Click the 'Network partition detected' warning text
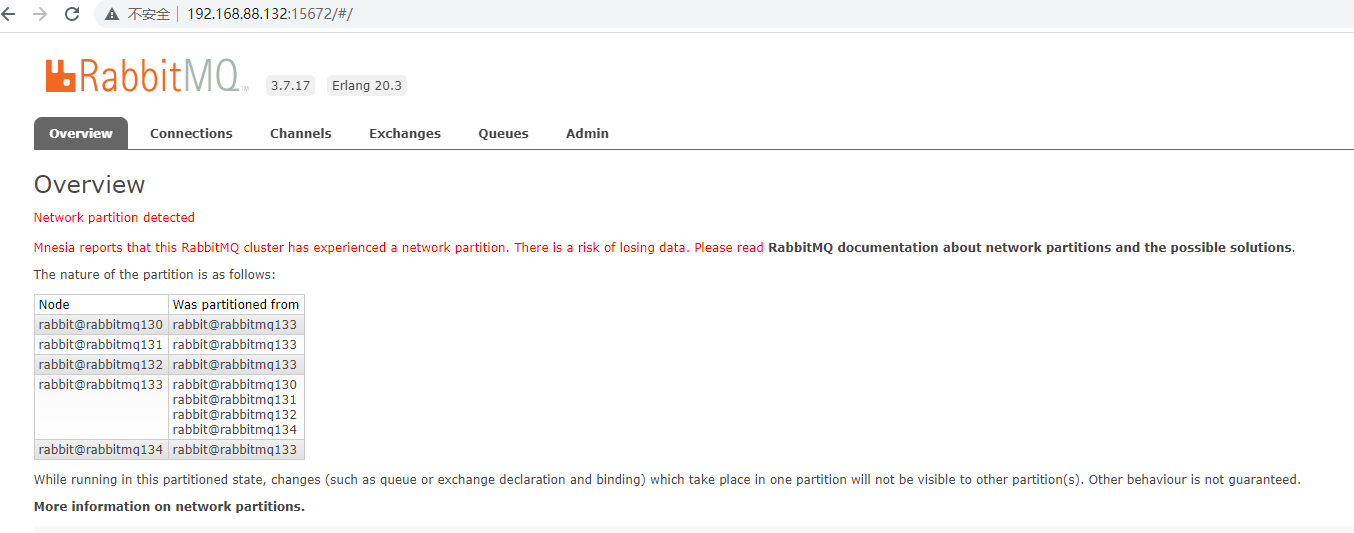This screenshot has height=533, width=1354. pos(114,217)
